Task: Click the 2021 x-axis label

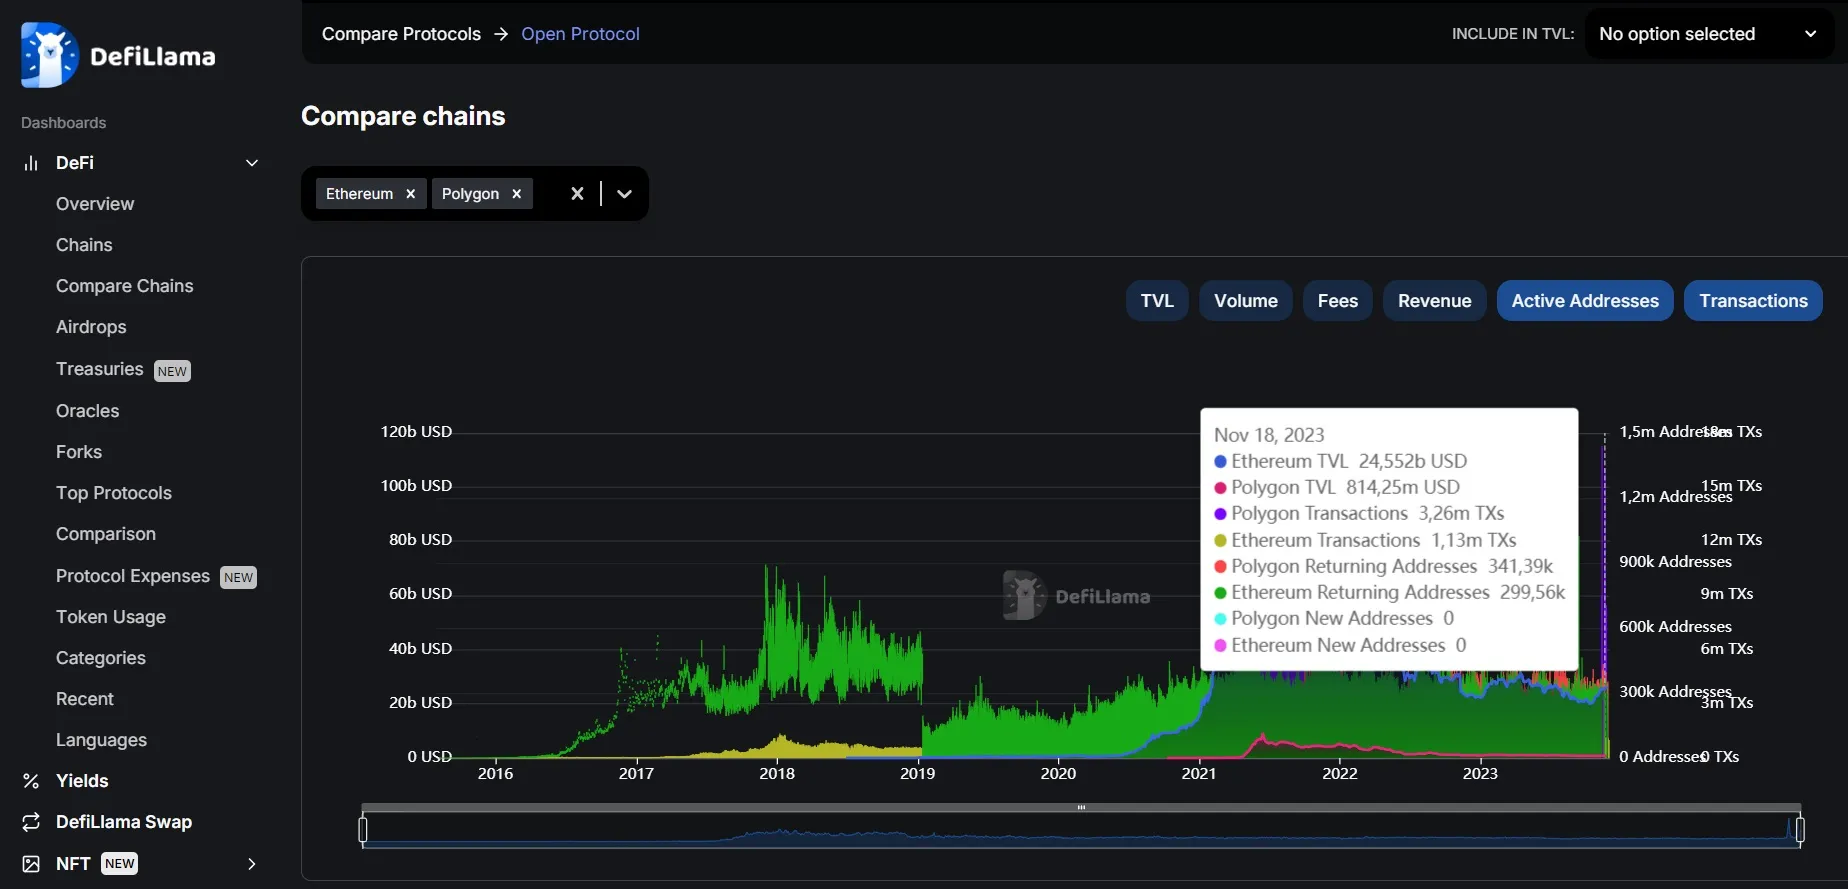Action: (x=1199, y=773)
